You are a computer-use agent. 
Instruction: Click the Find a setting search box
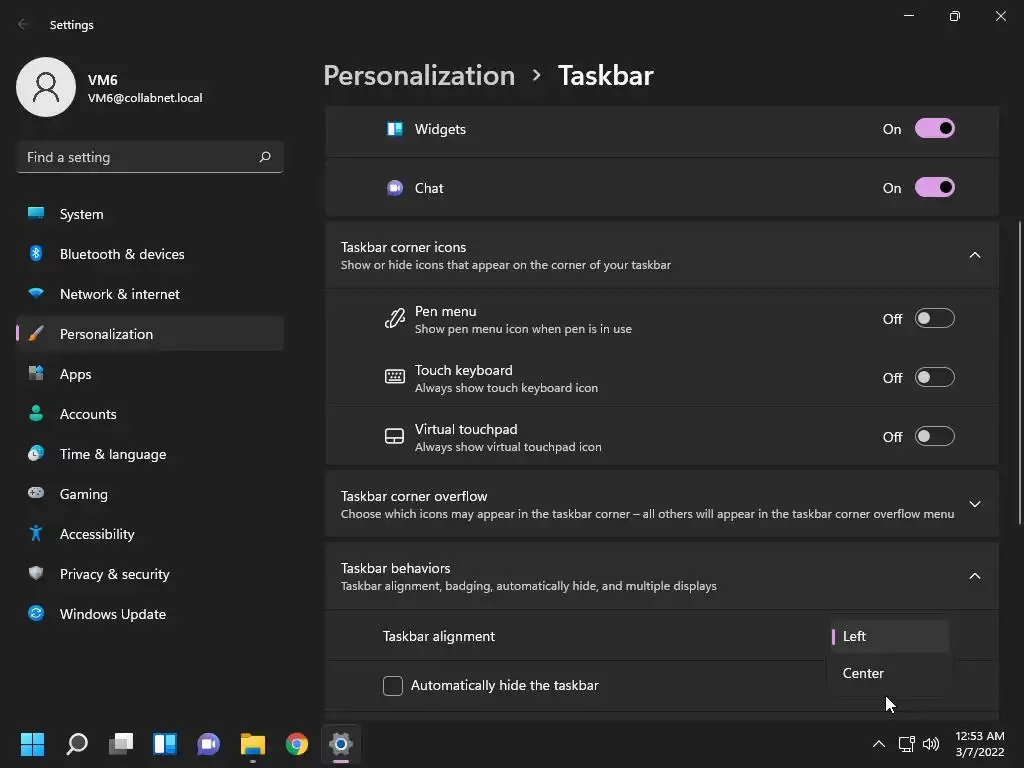(x=150, y=157)
